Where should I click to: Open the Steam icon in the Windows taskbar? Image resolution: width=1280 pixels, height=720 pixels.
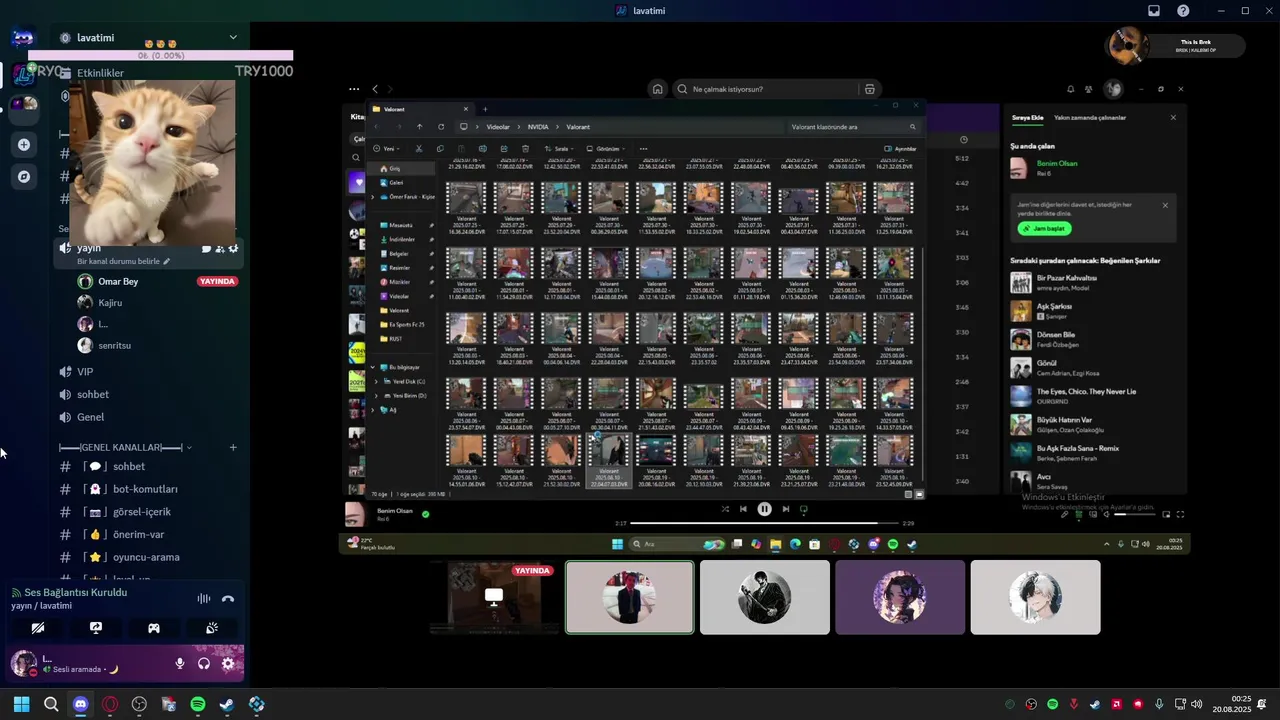click(227, 704)
